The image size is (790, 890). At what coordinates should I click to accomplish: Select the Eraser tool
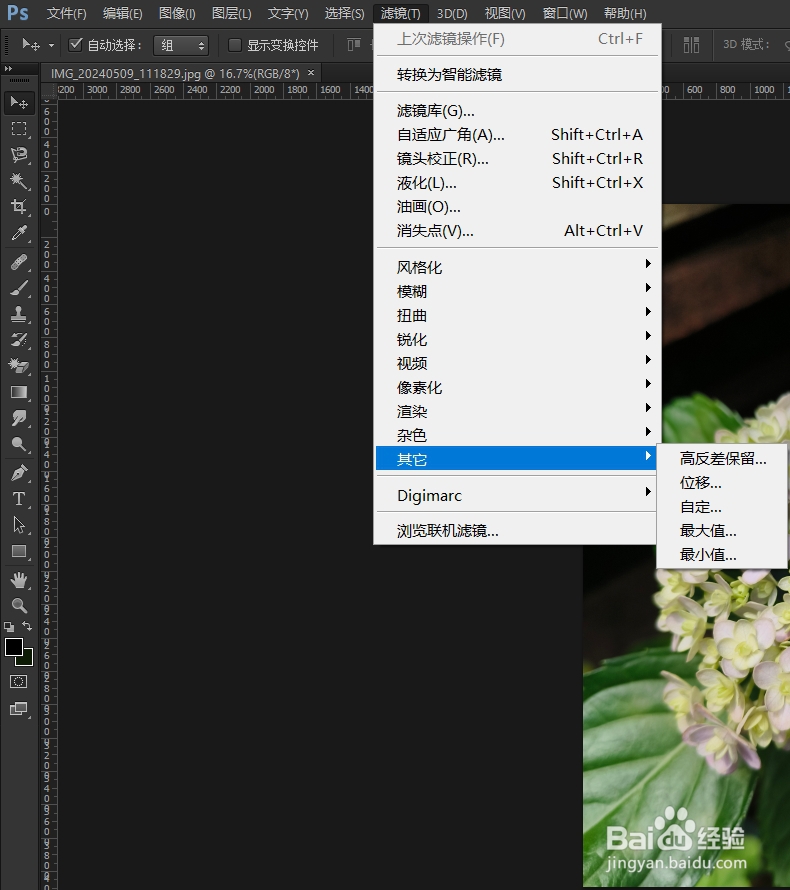(x=19, y=366)
